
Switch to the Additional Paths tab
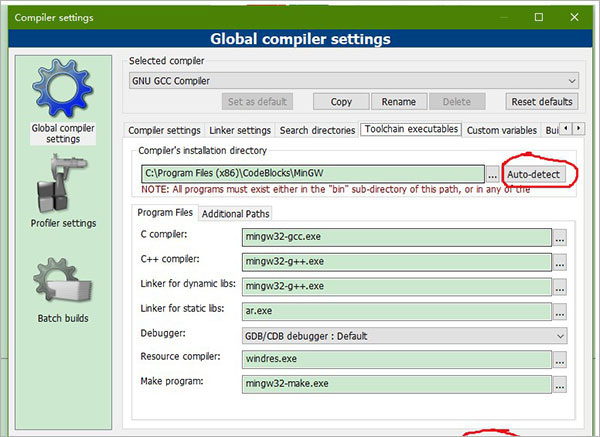click(x=235, y=213)
